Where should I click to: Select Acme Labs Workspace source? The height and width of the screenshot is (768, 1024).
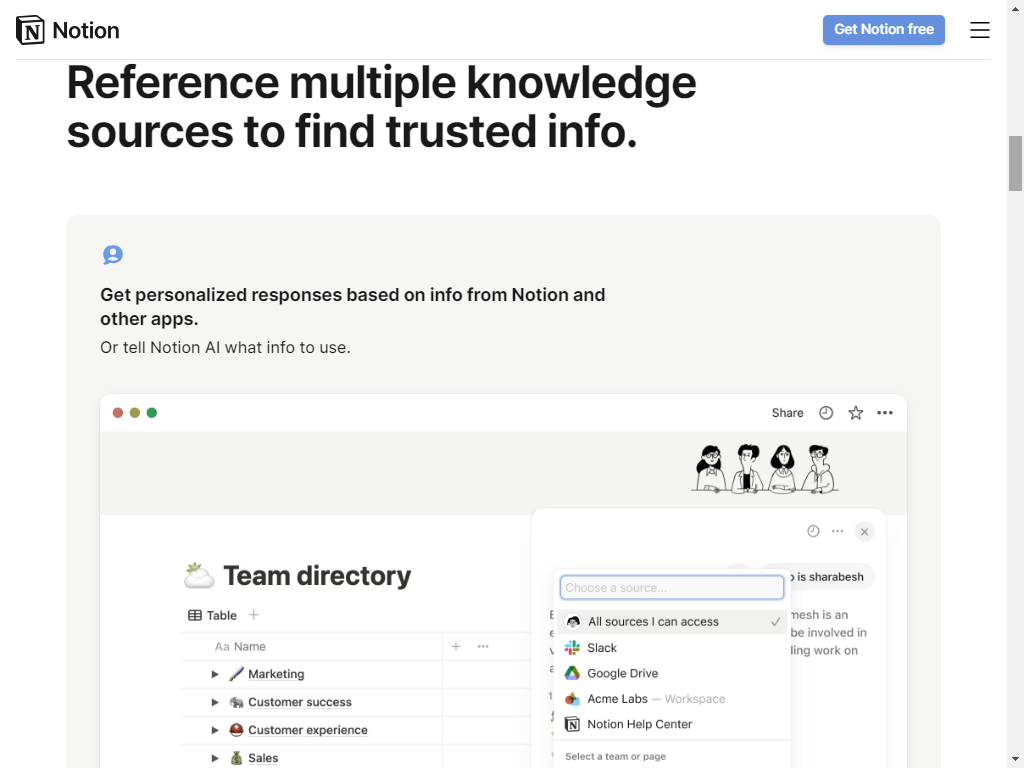[x=672, y=699]
